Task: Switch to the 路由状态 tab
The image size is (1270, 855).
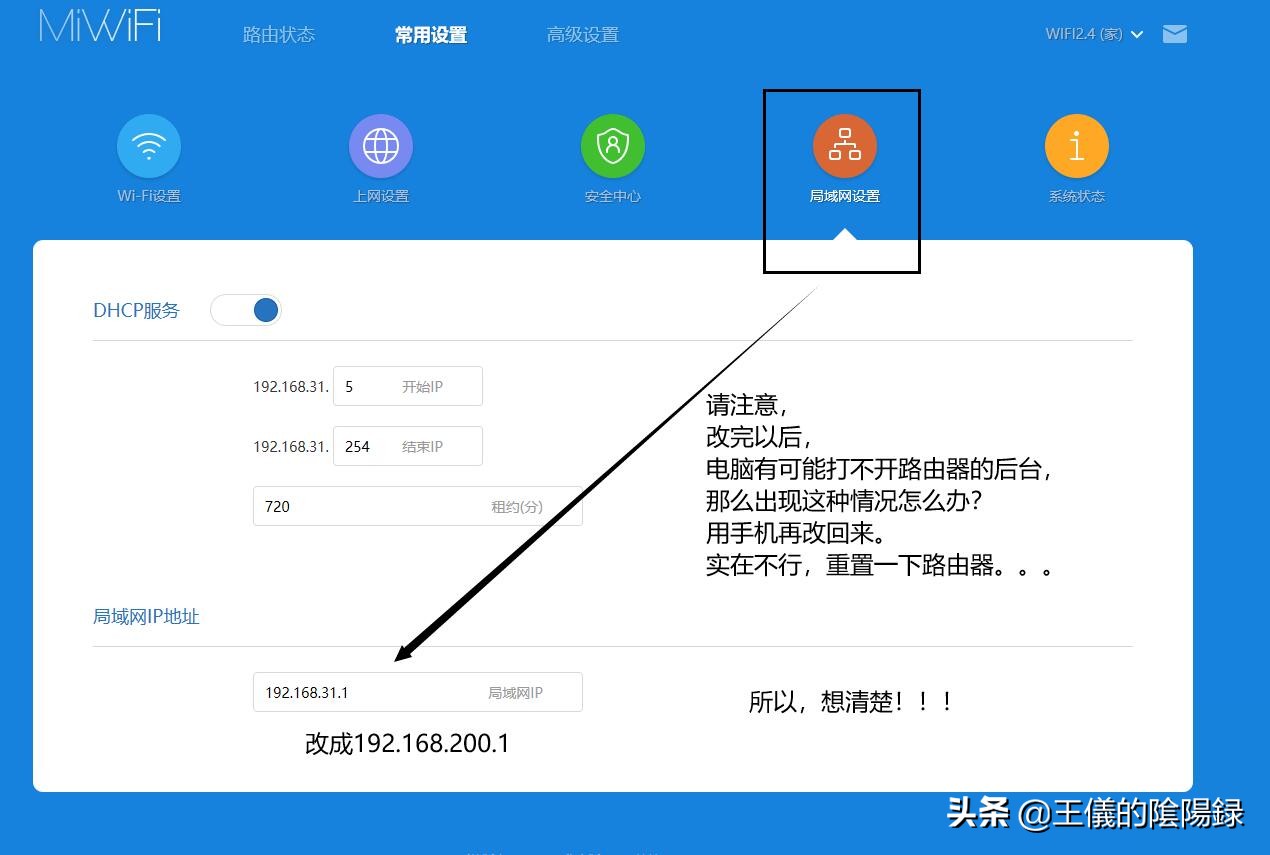Action: pyautogui.click(x=279, y=33)
